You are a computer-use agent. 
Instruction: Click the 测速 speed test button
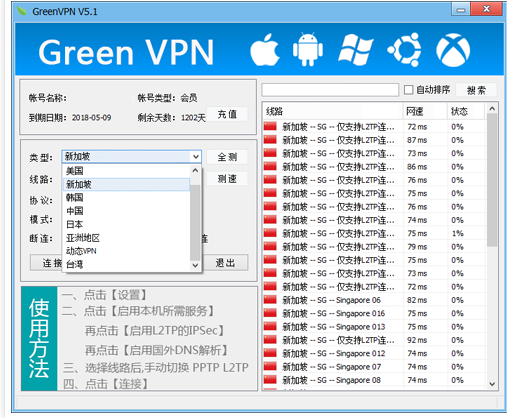pyautogui.click(x=227, y=179)
